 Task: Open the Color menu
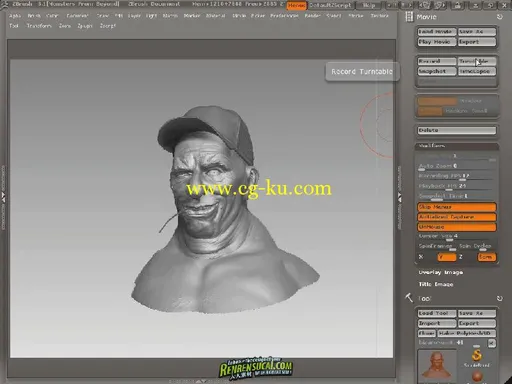52,16
